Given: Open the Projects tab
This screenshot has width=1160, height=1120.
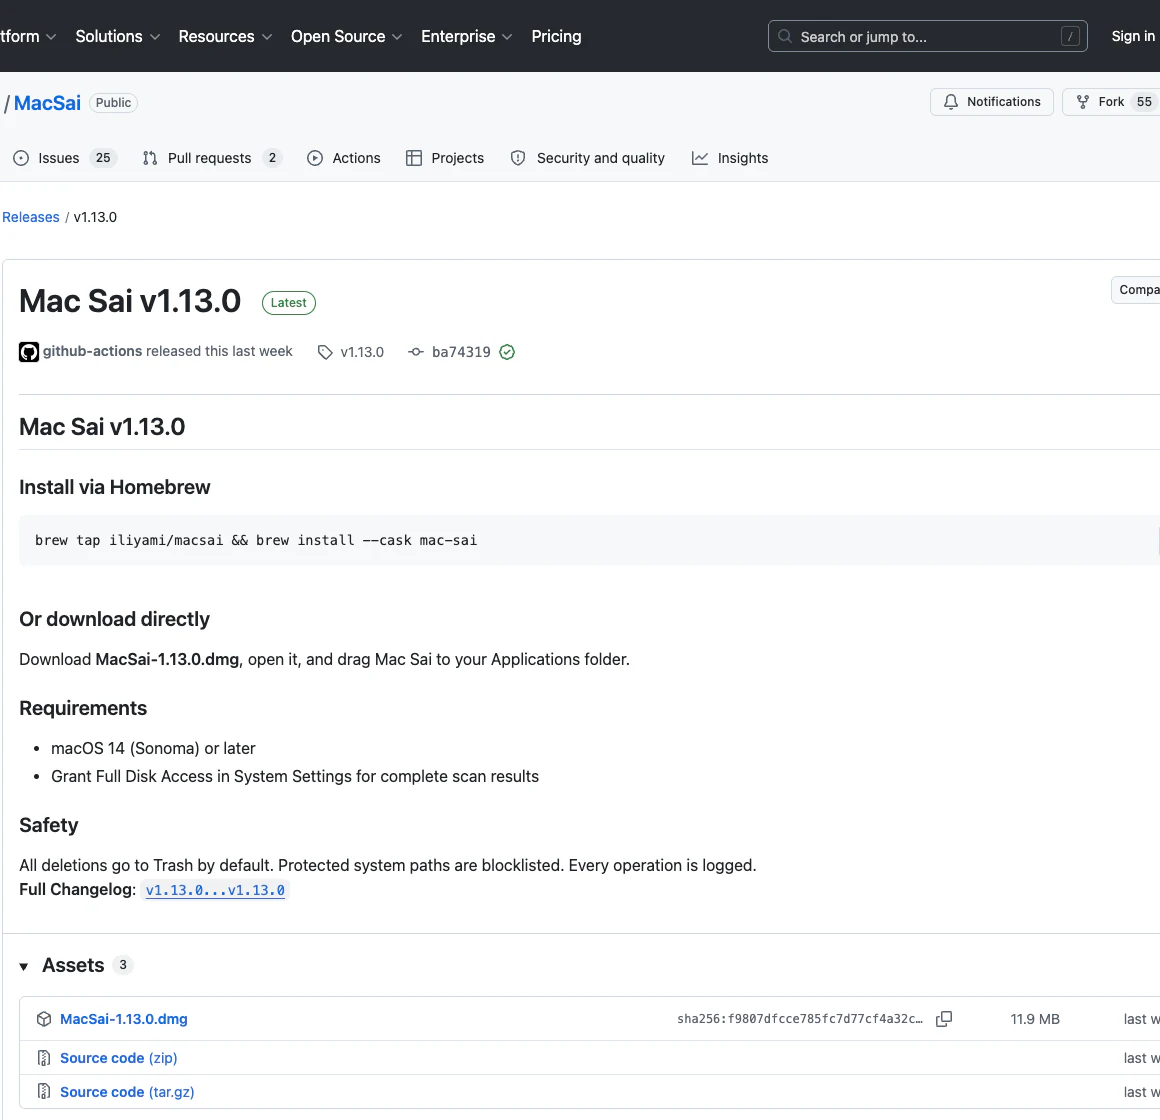Looking at the screenshot, I should tap(445, 158).
